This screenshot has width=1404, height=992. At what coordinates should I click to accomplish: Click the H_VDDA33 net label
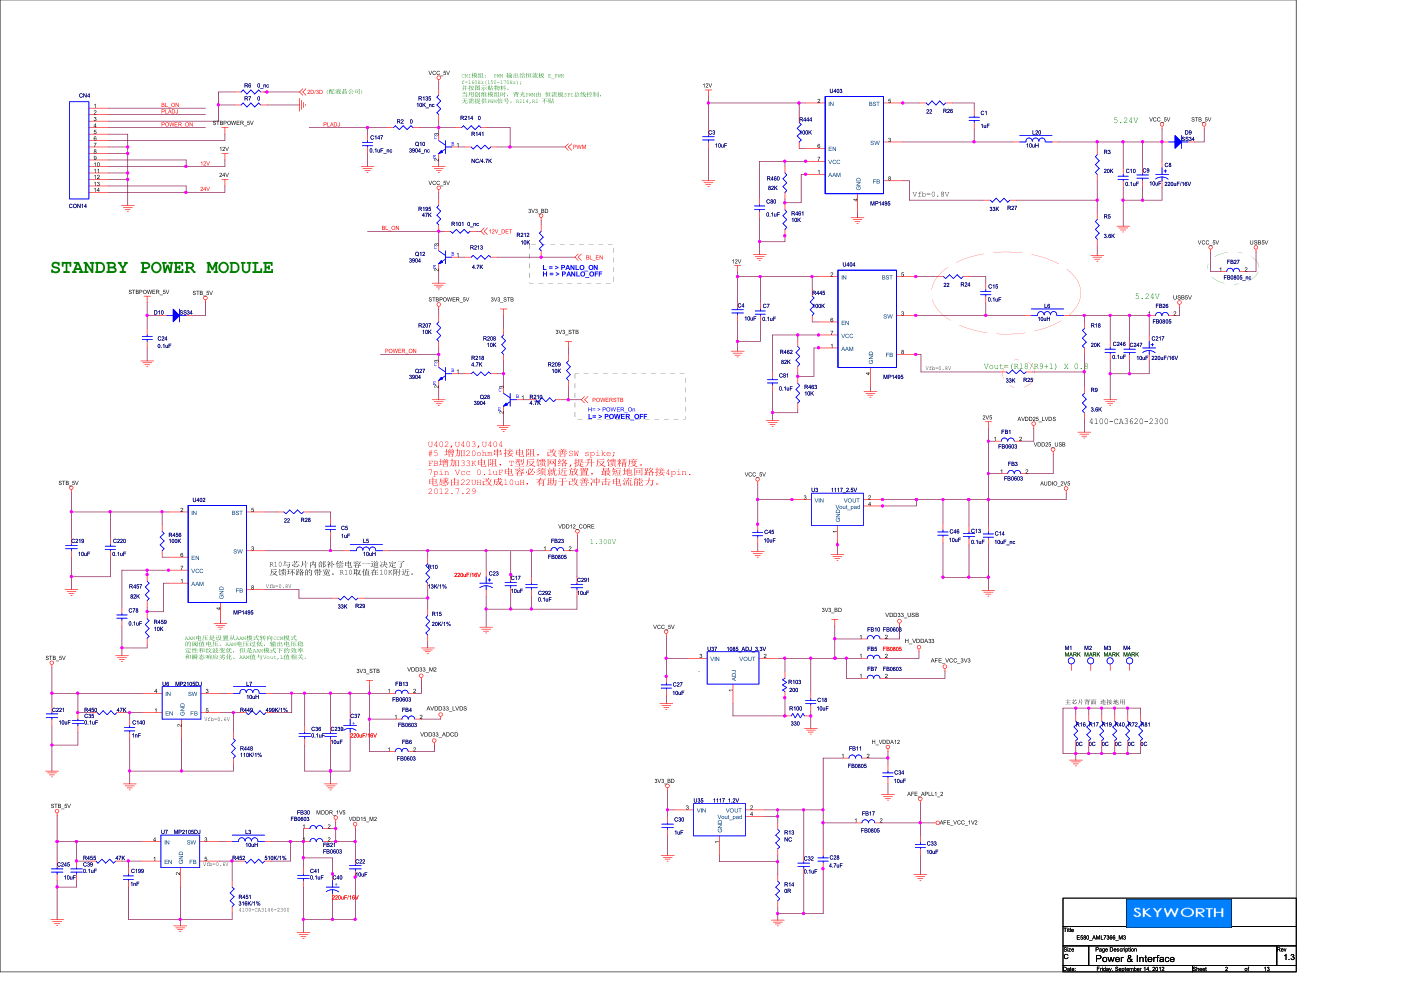pos(919,641)
